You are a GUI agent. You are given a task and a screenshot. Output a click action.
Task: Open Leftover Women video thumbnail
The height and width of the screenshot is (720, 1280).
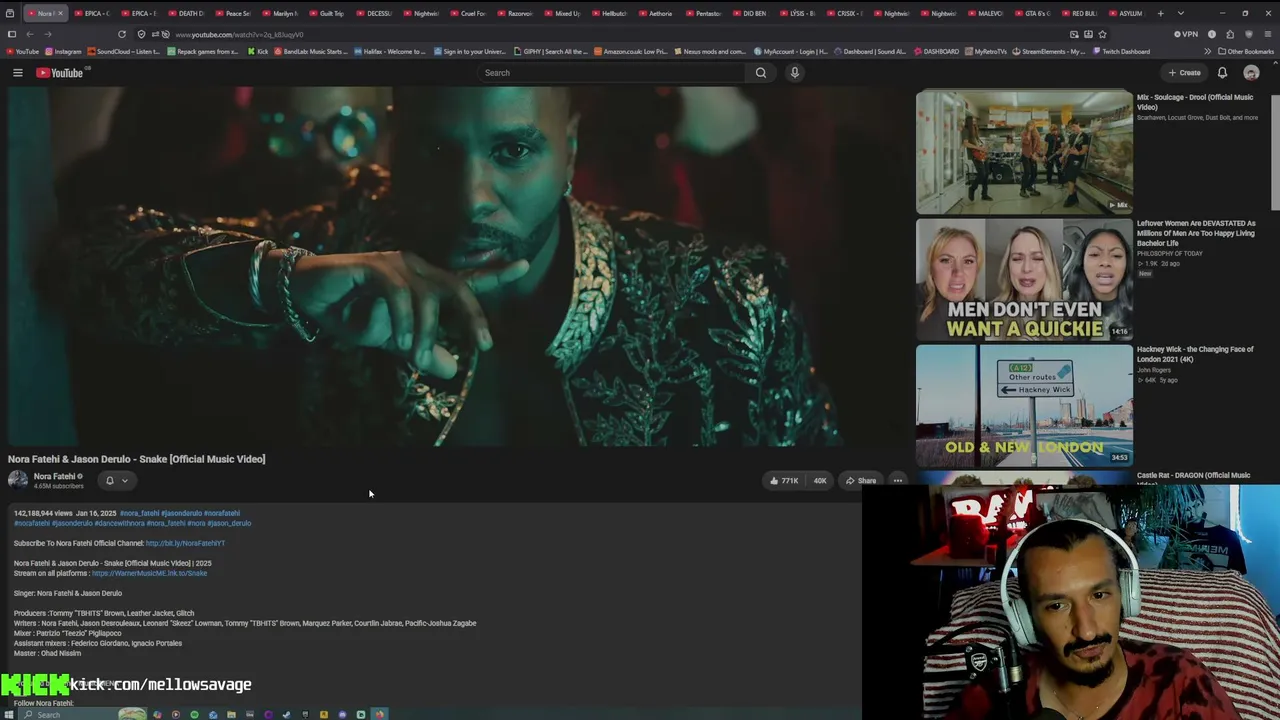pyautogui.click(x=1024, y=279)
